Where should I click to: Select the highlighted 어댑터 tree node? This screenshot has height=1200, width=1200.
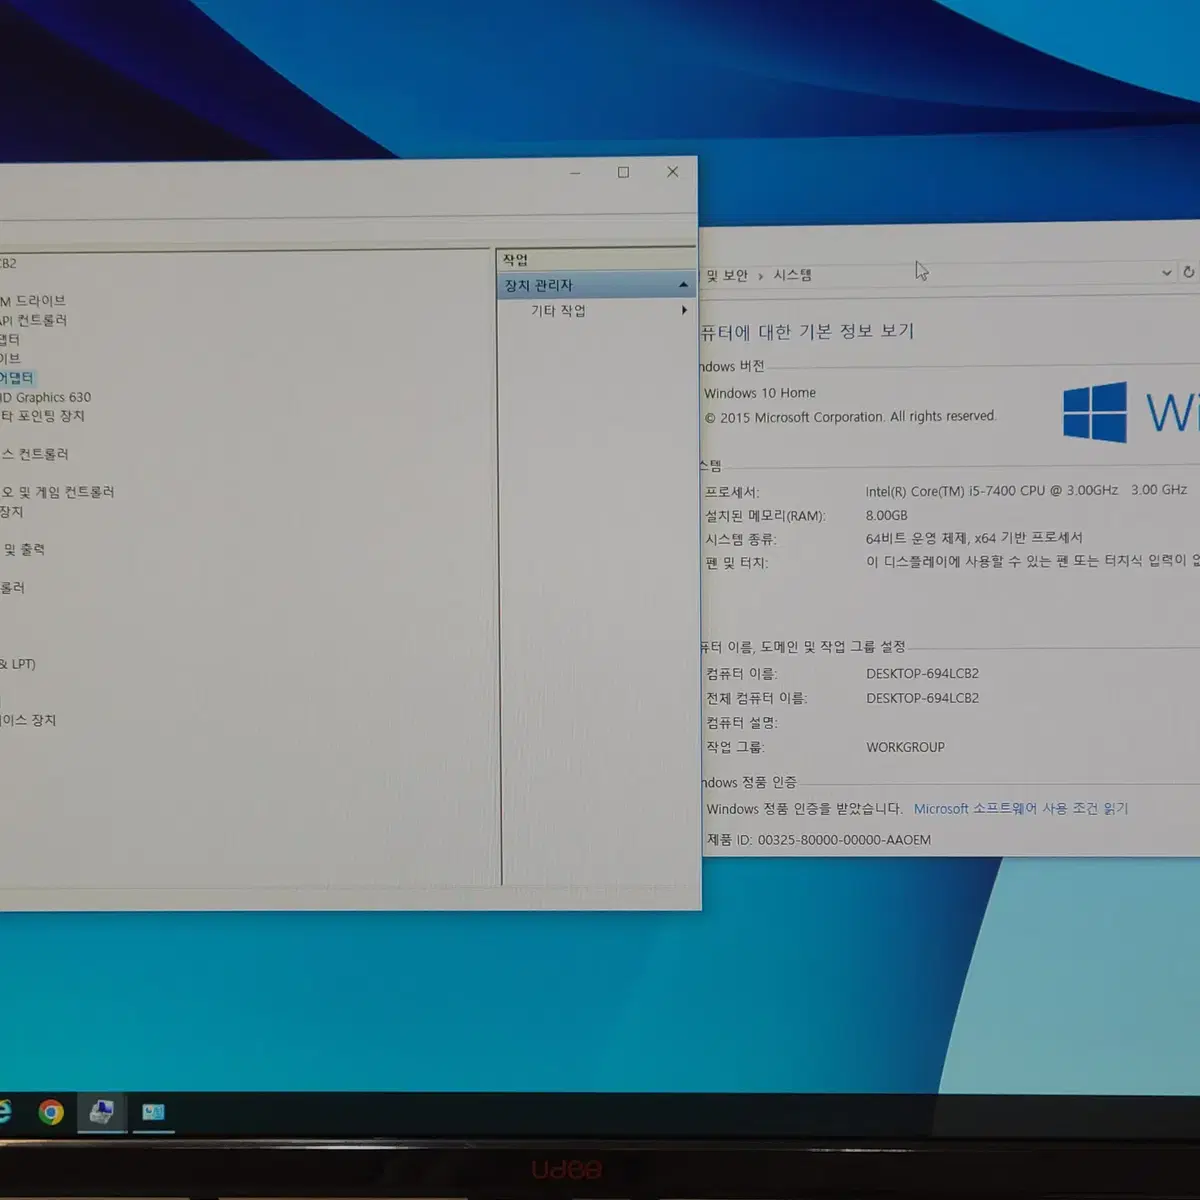tap(17, 378)
